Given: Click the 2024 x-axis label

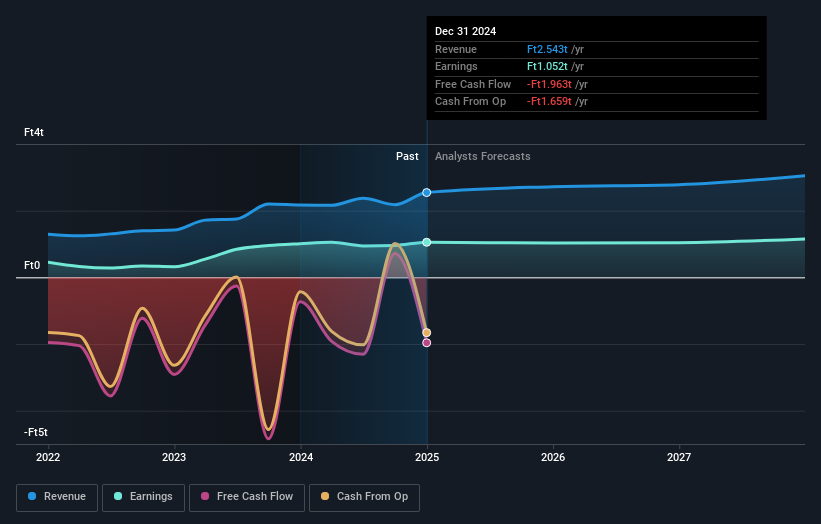Looking at the screenshot, I should coord(301,458).
